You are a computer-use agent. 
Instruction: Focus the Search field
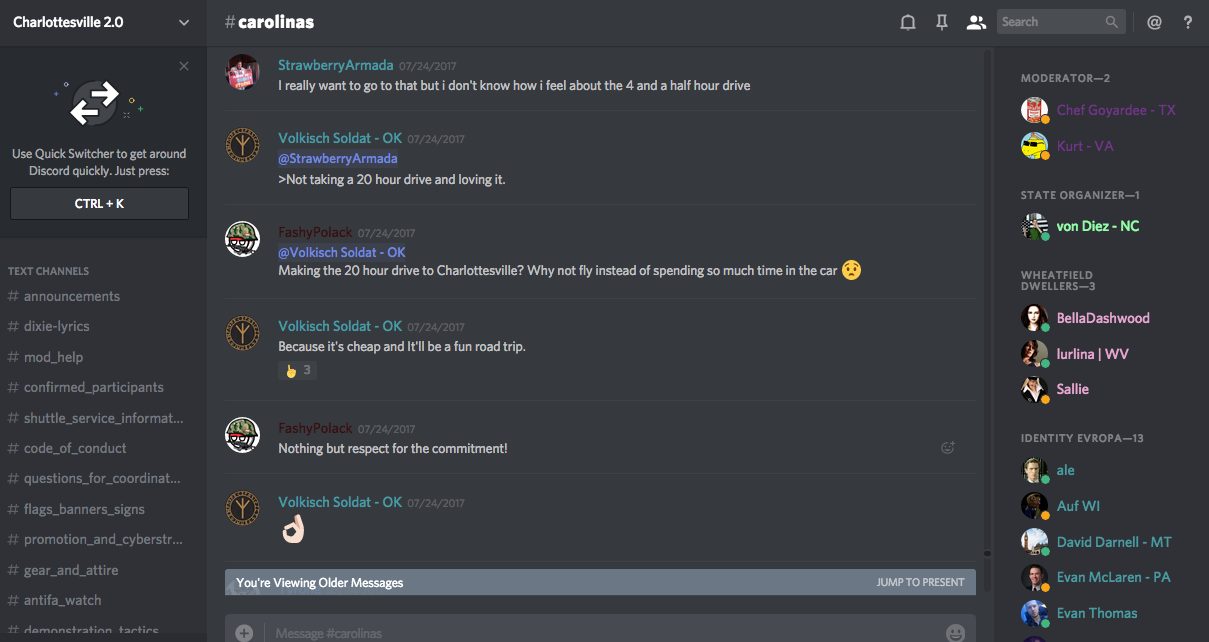pos(1050,22)
